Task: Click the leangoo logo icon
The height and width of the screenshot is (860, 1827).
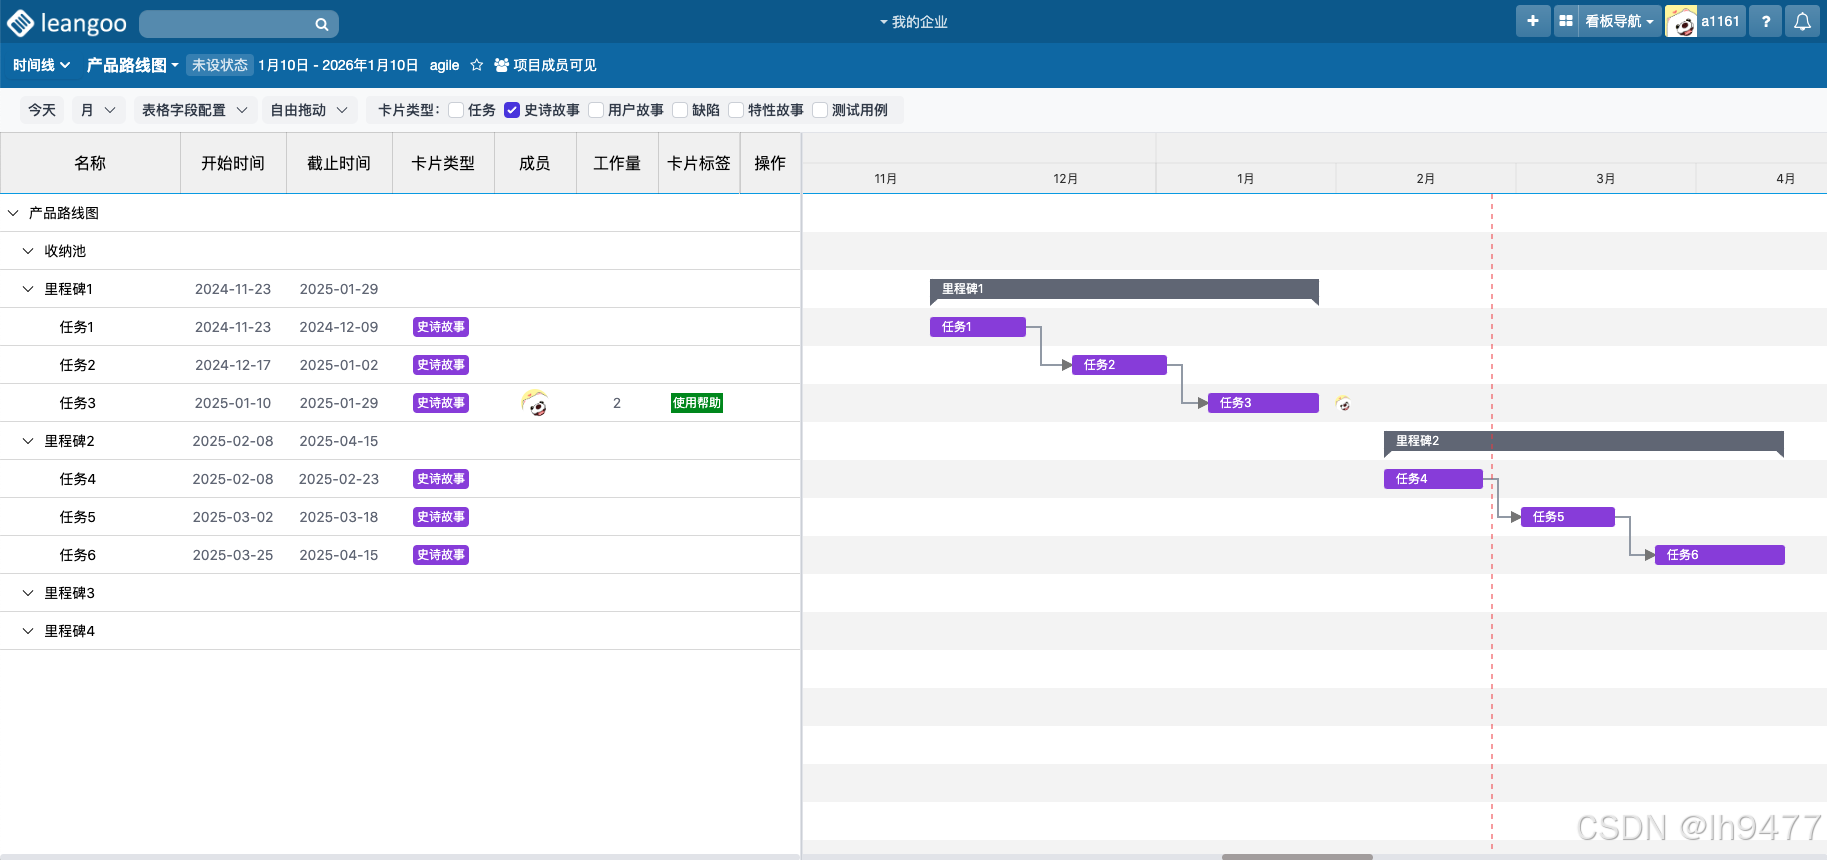Action: [20, 22]
